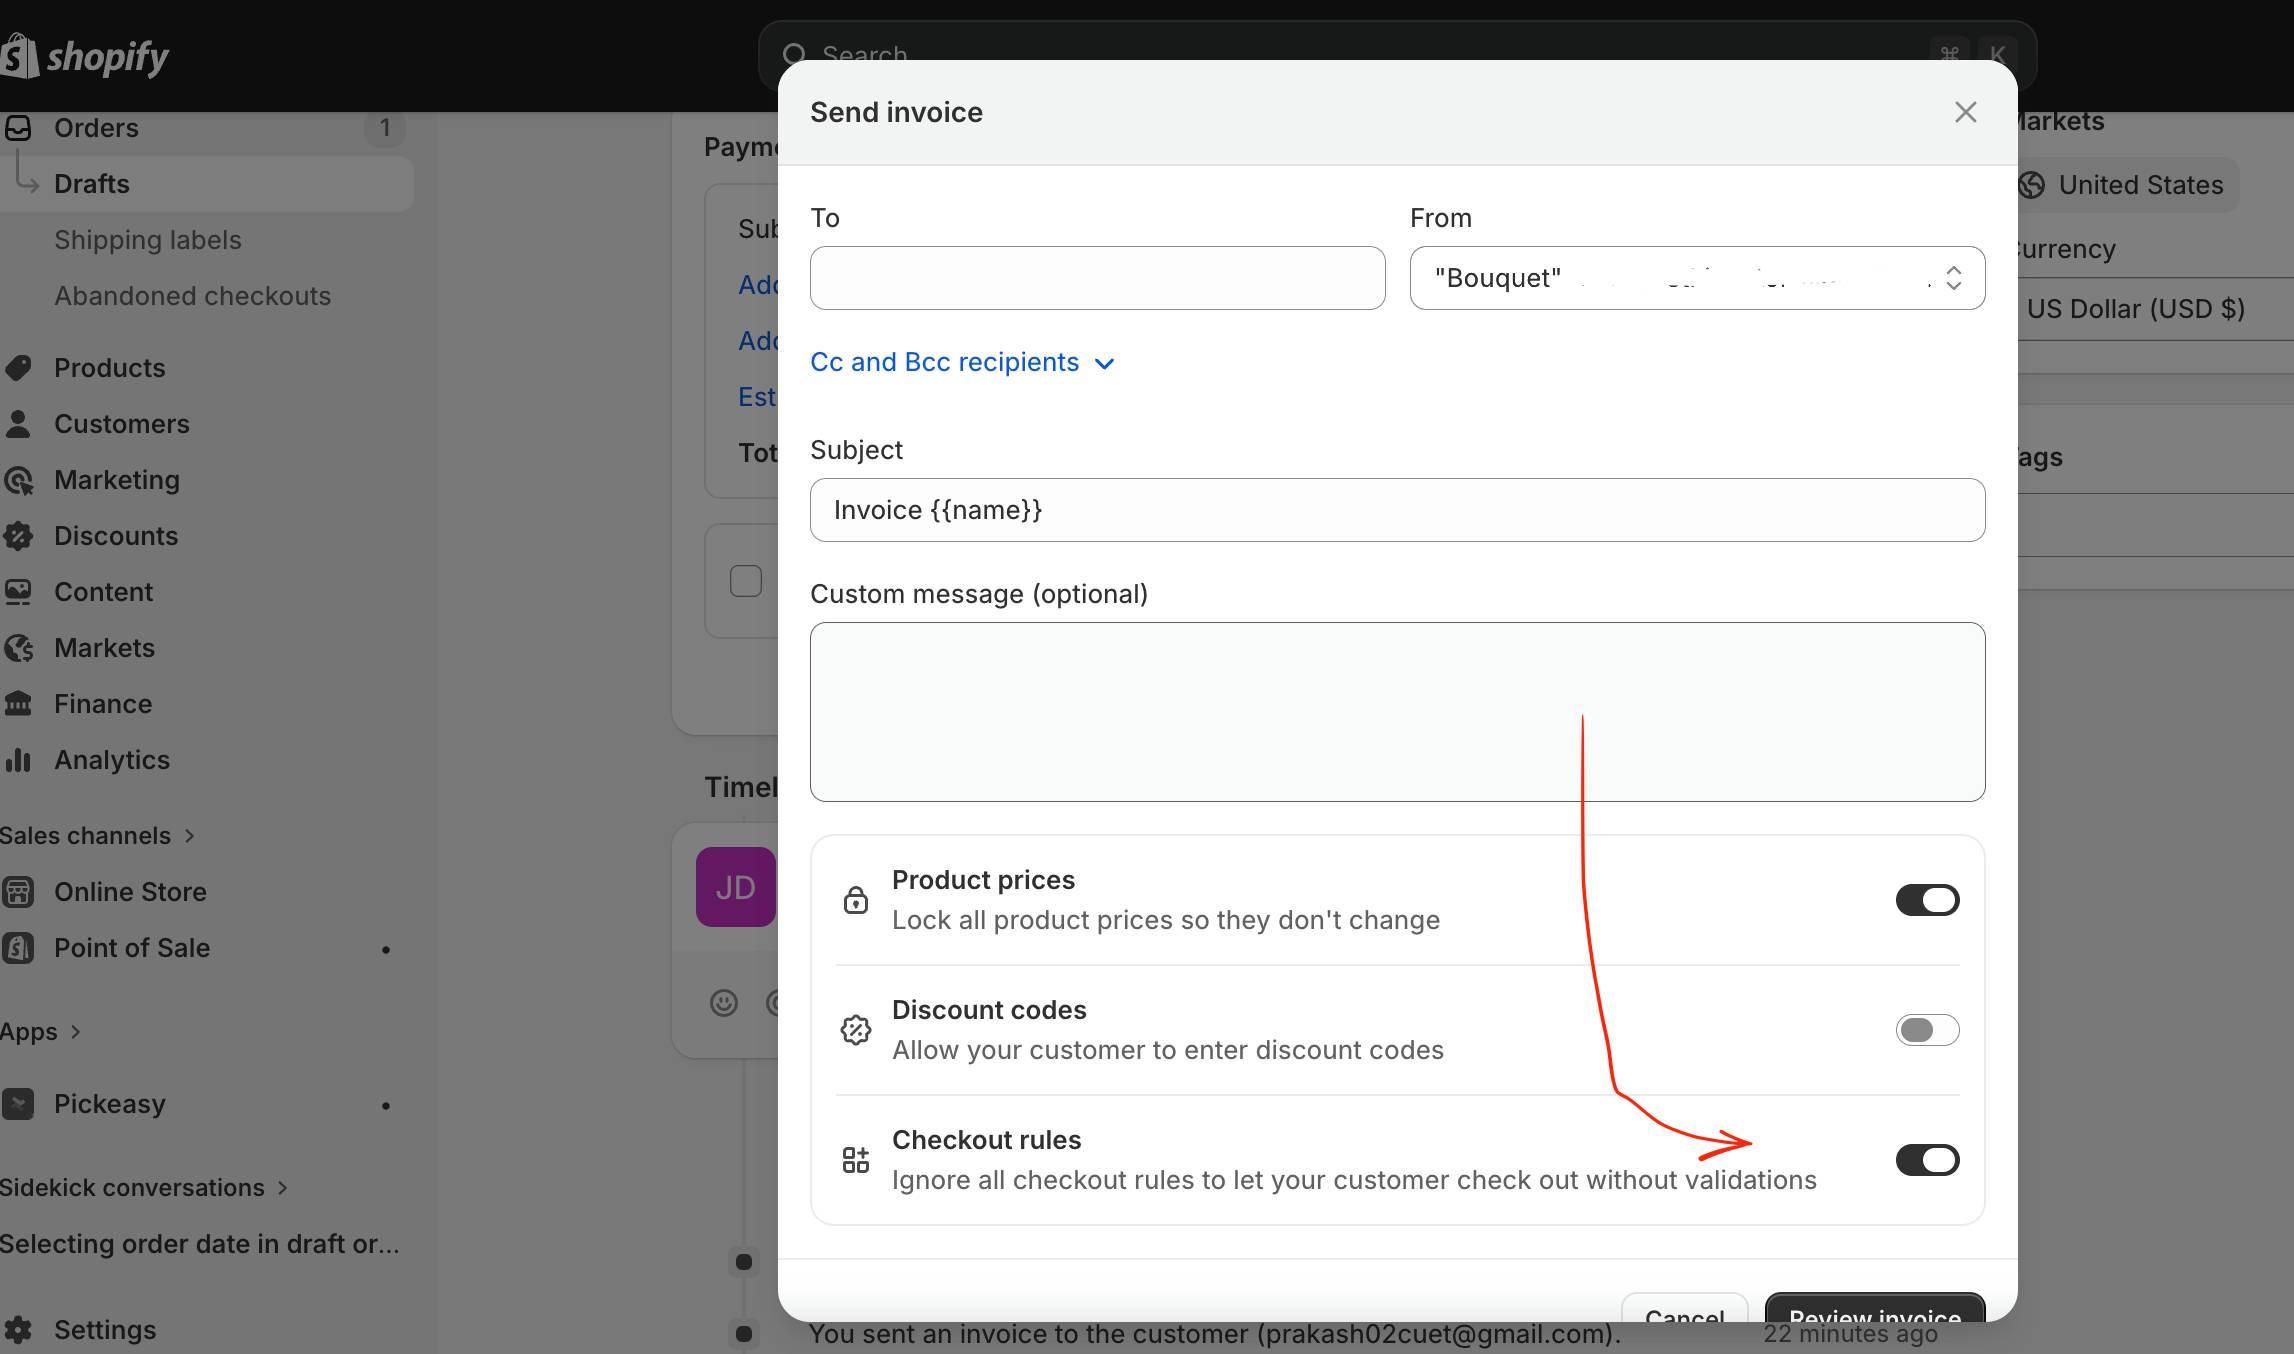Go to Shipping labels menu item
This screenshot has height=1354, width=2294.
pos(148,240)
